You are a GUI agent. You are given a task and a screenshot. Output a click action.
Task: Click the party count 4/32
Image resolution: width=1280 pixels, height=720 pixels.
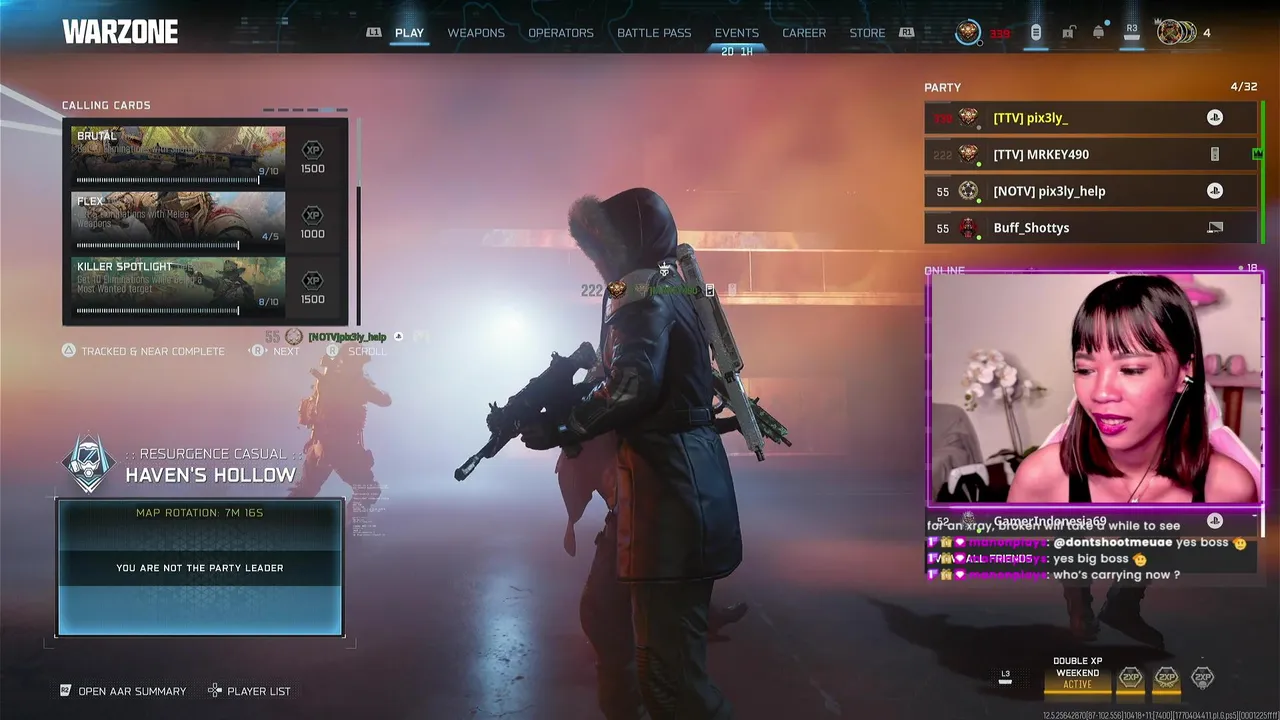coord(1243,87)
